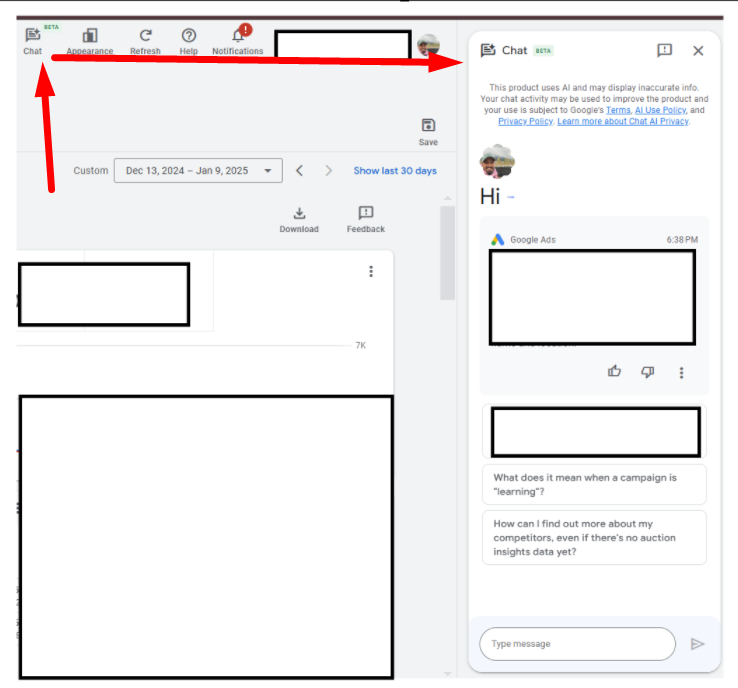Expand the custom date range dropdown

(x=198, y=171)
